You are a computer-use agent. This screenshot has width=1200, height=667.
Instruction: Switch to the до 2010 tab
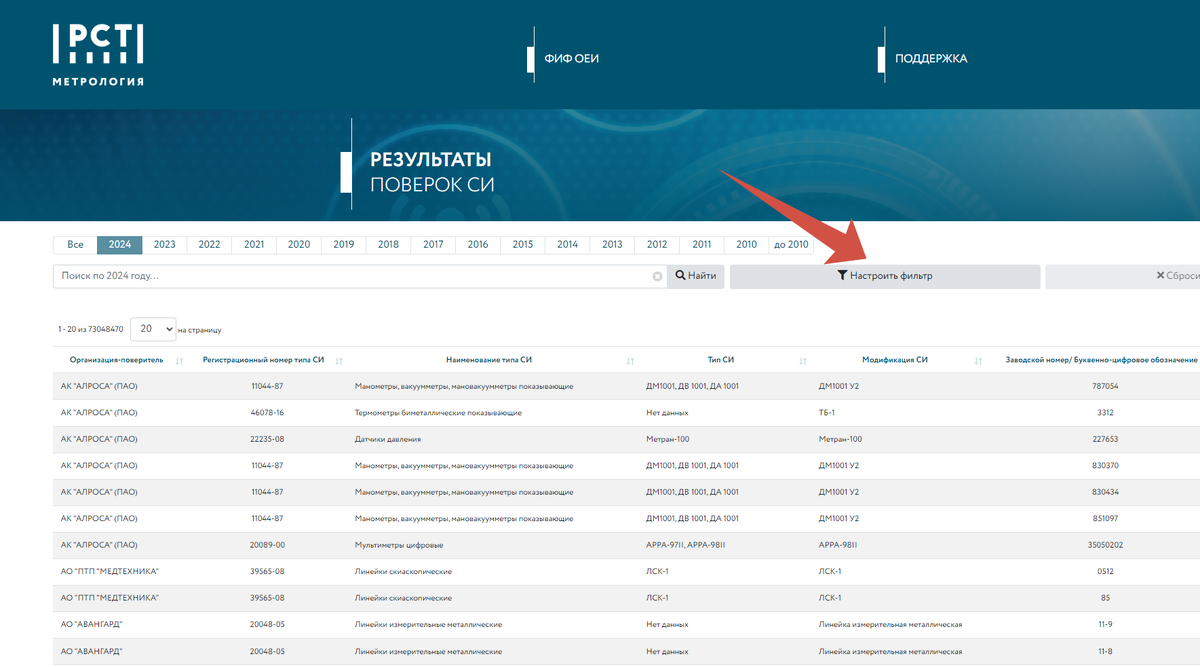(791, 245)
